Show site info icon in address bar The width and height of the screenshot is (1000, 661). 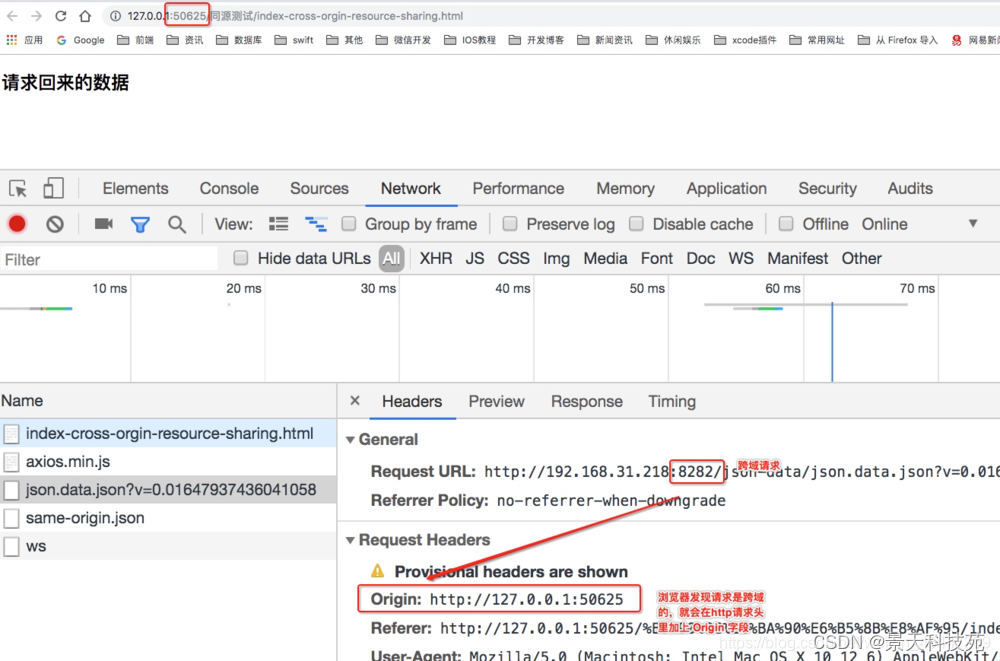[115, 16]
